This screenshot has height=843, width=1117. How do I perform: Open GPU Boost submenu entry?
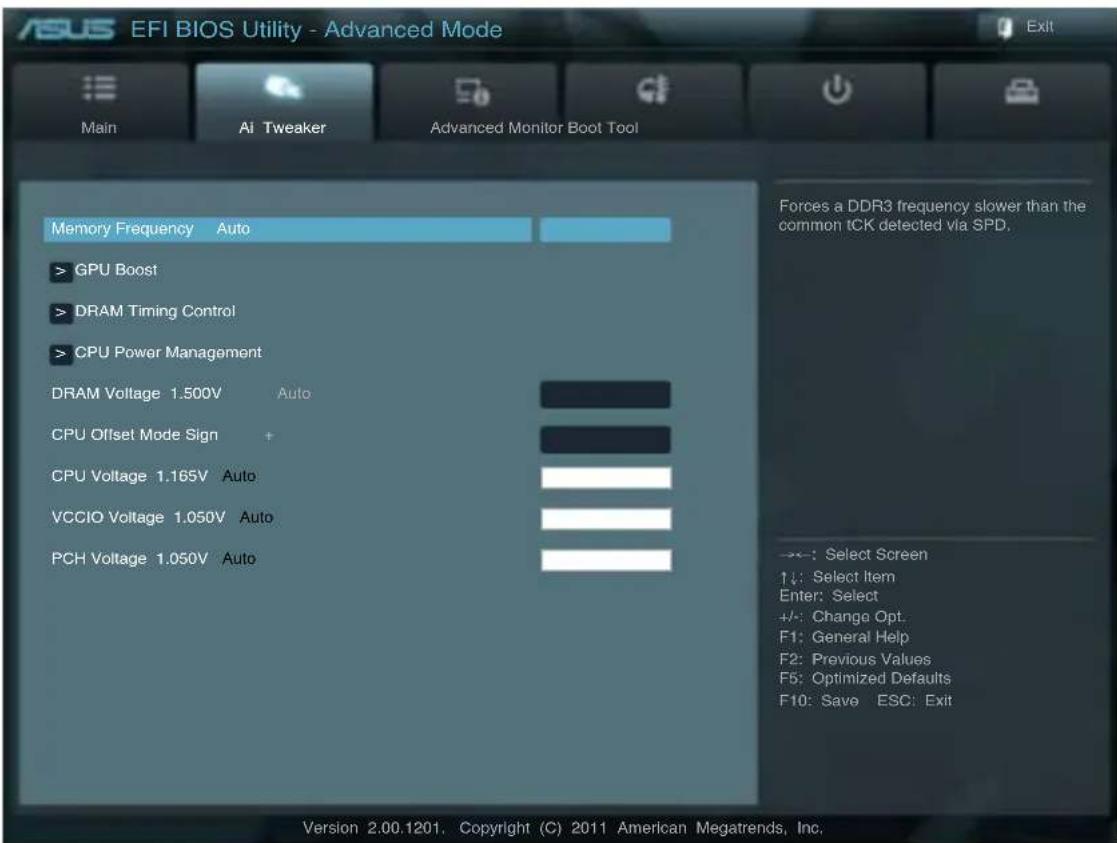click(116, 270)
